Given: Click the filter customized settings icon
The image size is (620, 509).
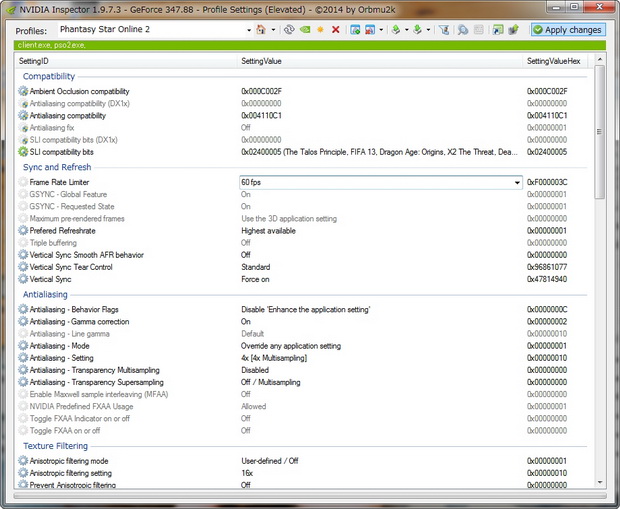Looking at the screenshot, I should (x=444, y=30).
